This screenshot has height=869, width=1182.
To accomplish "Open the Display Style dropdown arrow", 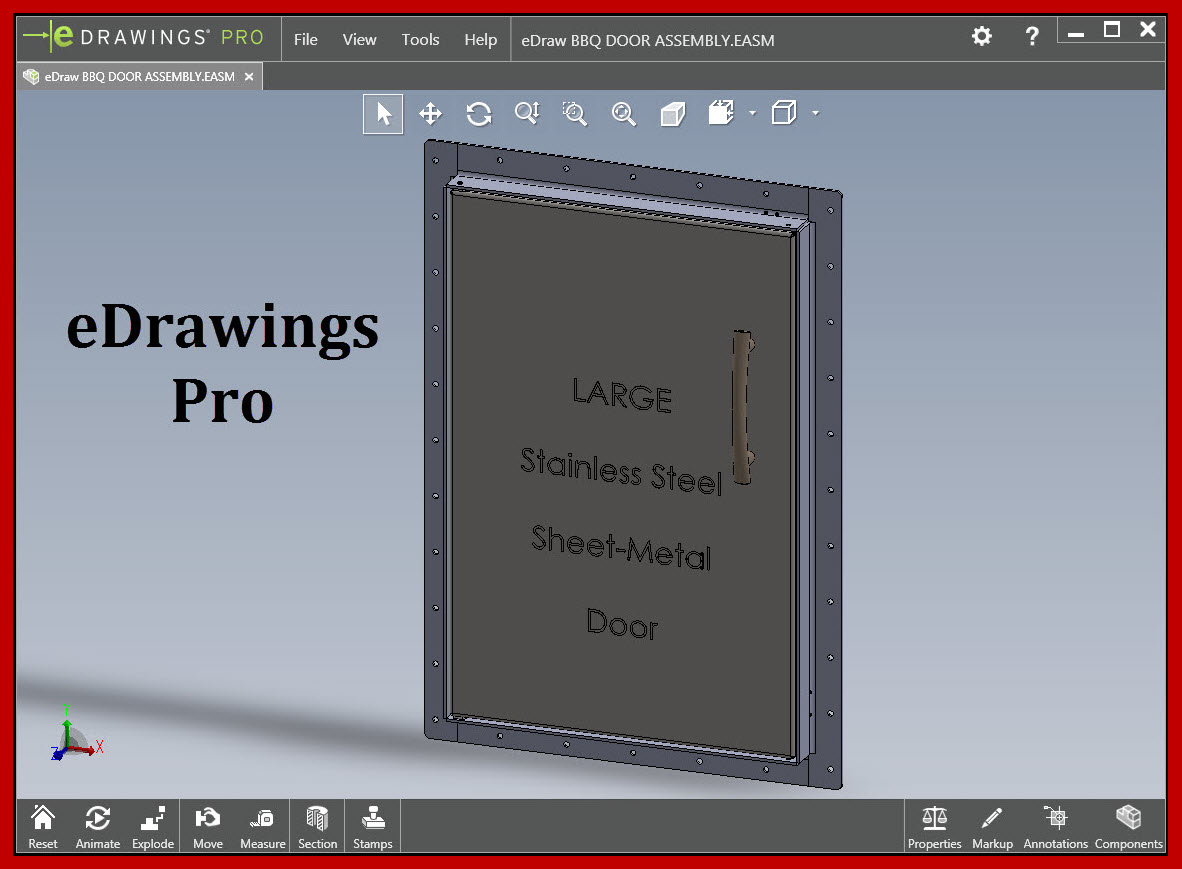I will 816,113.
